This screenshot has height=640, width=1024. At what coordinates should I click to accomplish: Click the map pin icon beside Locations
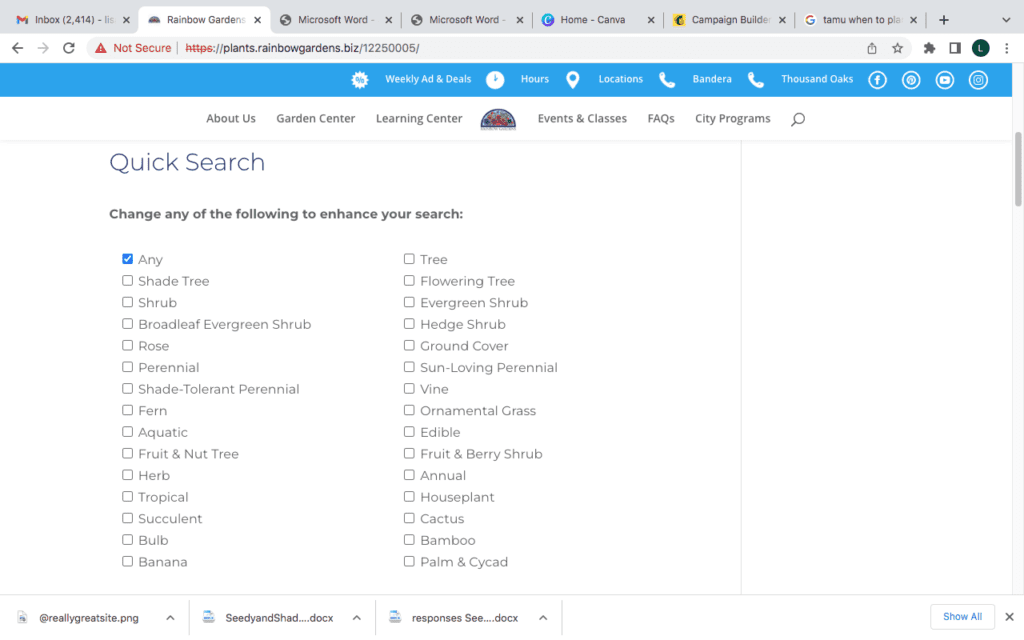click(572, 80)
